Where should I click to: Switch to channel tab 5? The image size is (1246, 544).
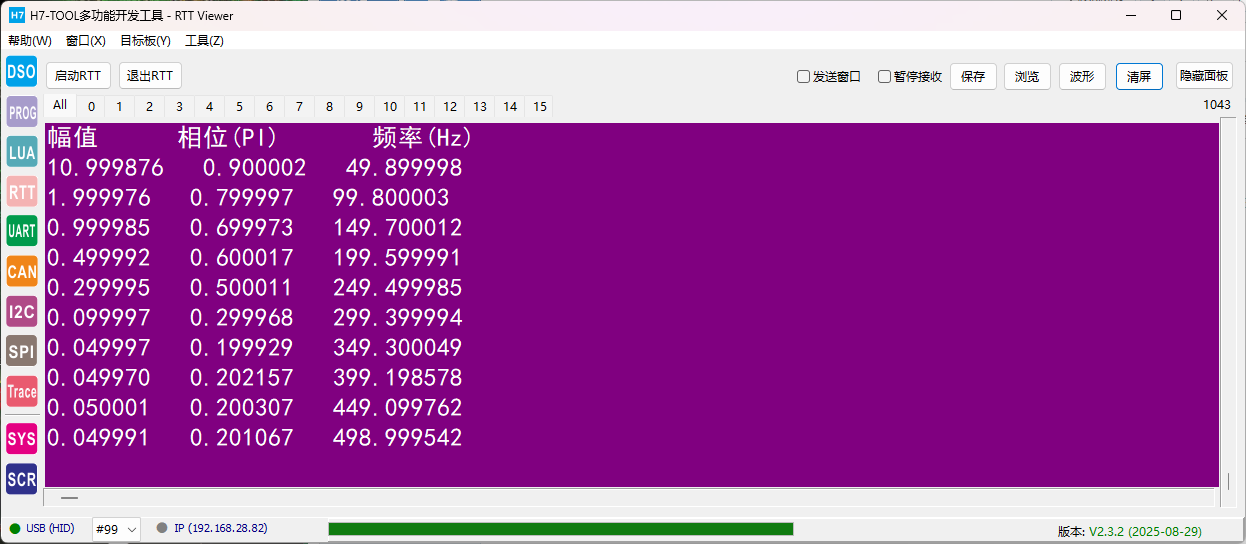tap(239, 107)
